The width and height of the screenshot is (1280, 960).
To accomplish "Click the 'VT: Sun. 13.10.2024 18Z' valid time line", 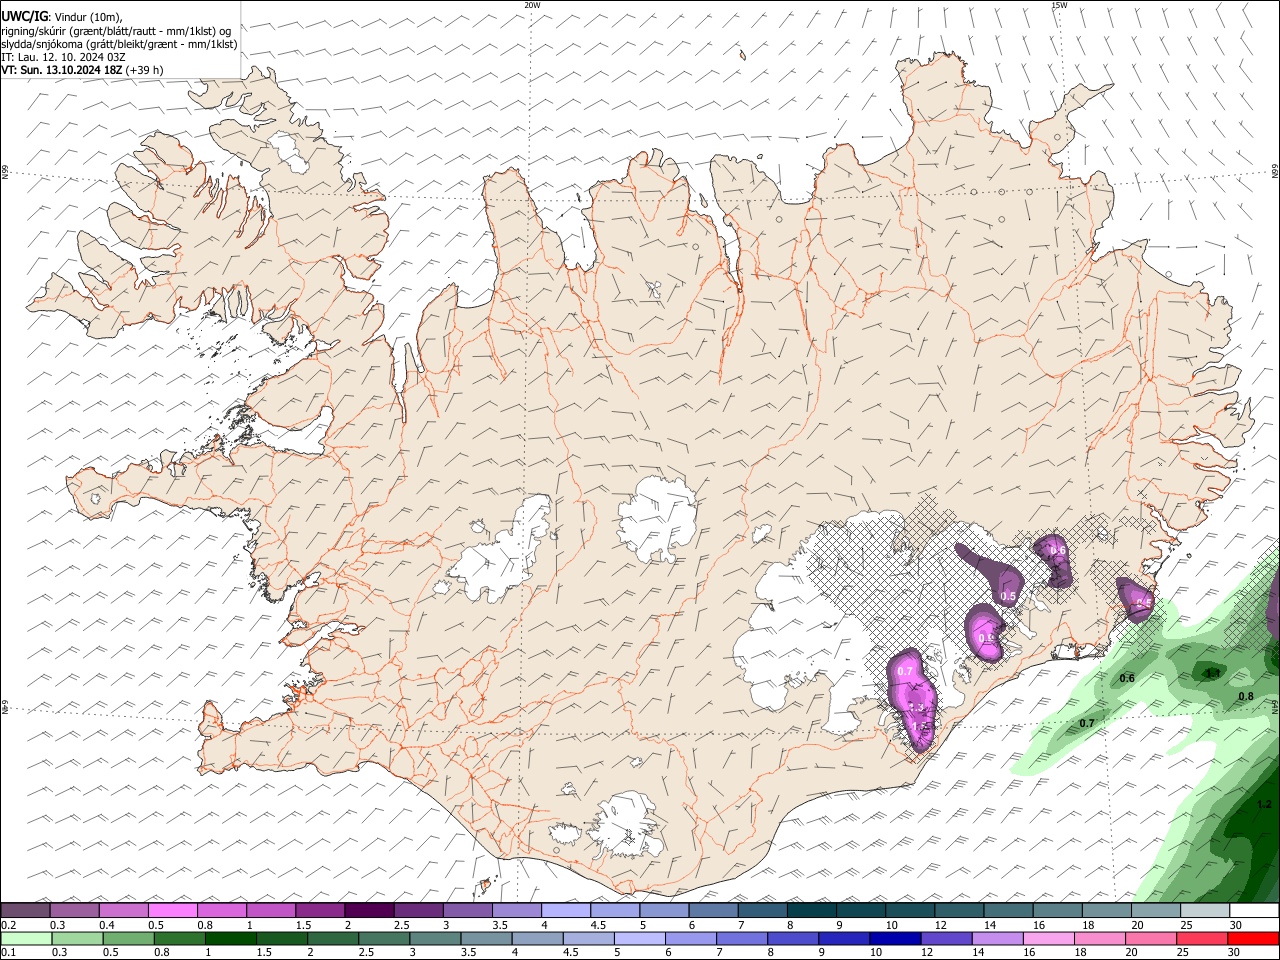I will pyautogui.click(x=82, y=70).
